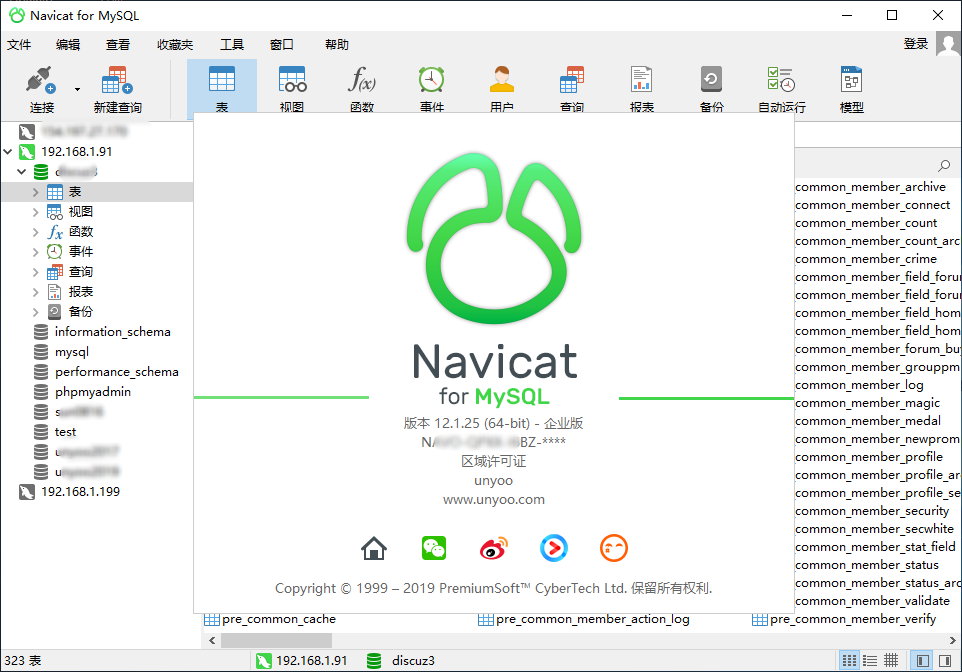
Task: Select the common_member_medal table entry
Action: (868, 420)
